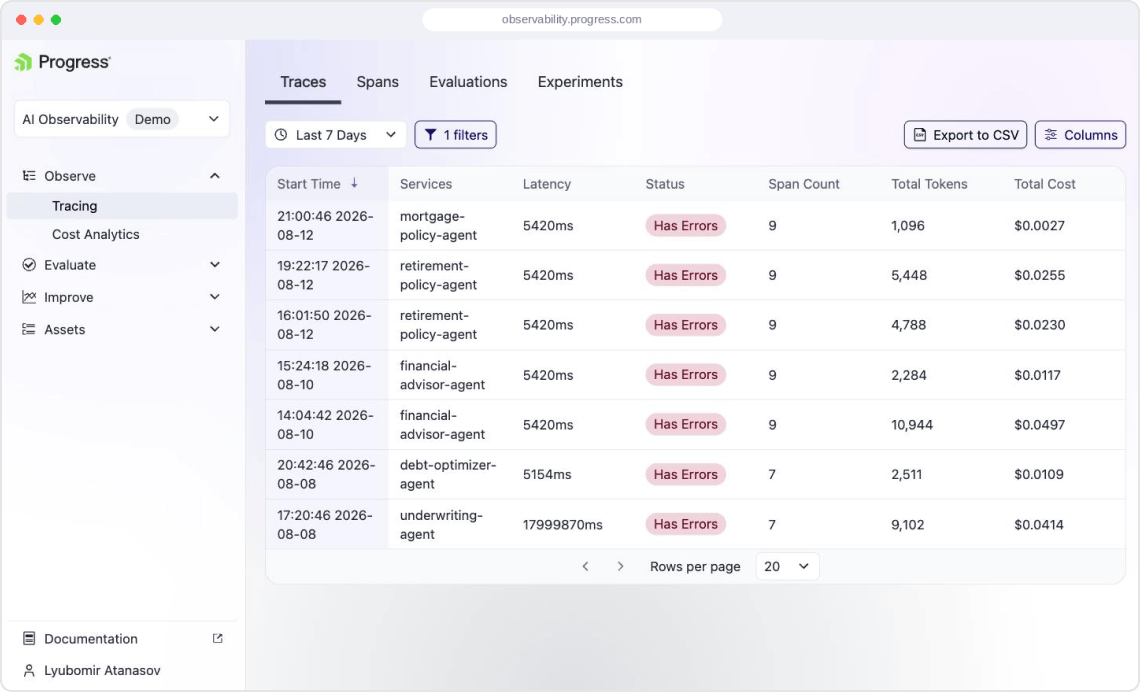The width and height of the screenshot is (1140, 692).
Task: Switch to the Spans tab
Action: pyautogui.click(x=377, y=82)
